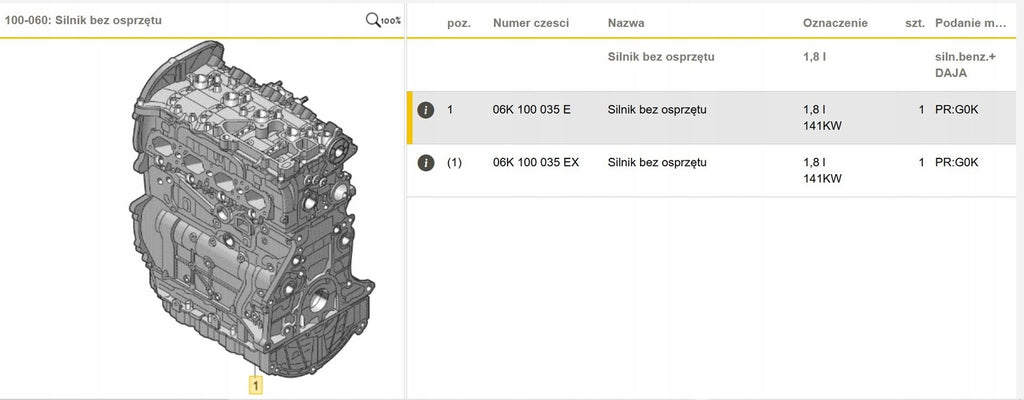Click position (1) in the second part row
The height and width of the screenshot is (400, 1024).
click(x=454, y=162)
